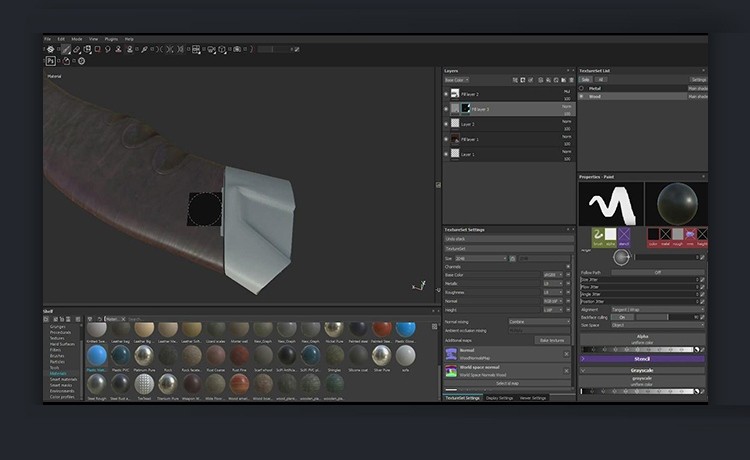750x460 pixels.
Task: Select Metal texture set radio button
Action: pos(582,88)
